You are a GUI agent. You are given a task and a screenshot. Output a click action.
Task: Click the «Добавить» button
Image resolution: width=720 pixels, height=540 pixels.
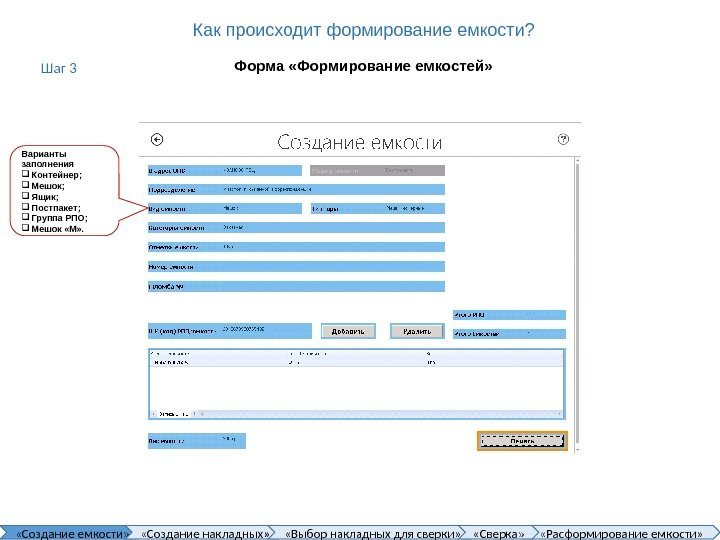pyautogui.click(x=348, y=331)
